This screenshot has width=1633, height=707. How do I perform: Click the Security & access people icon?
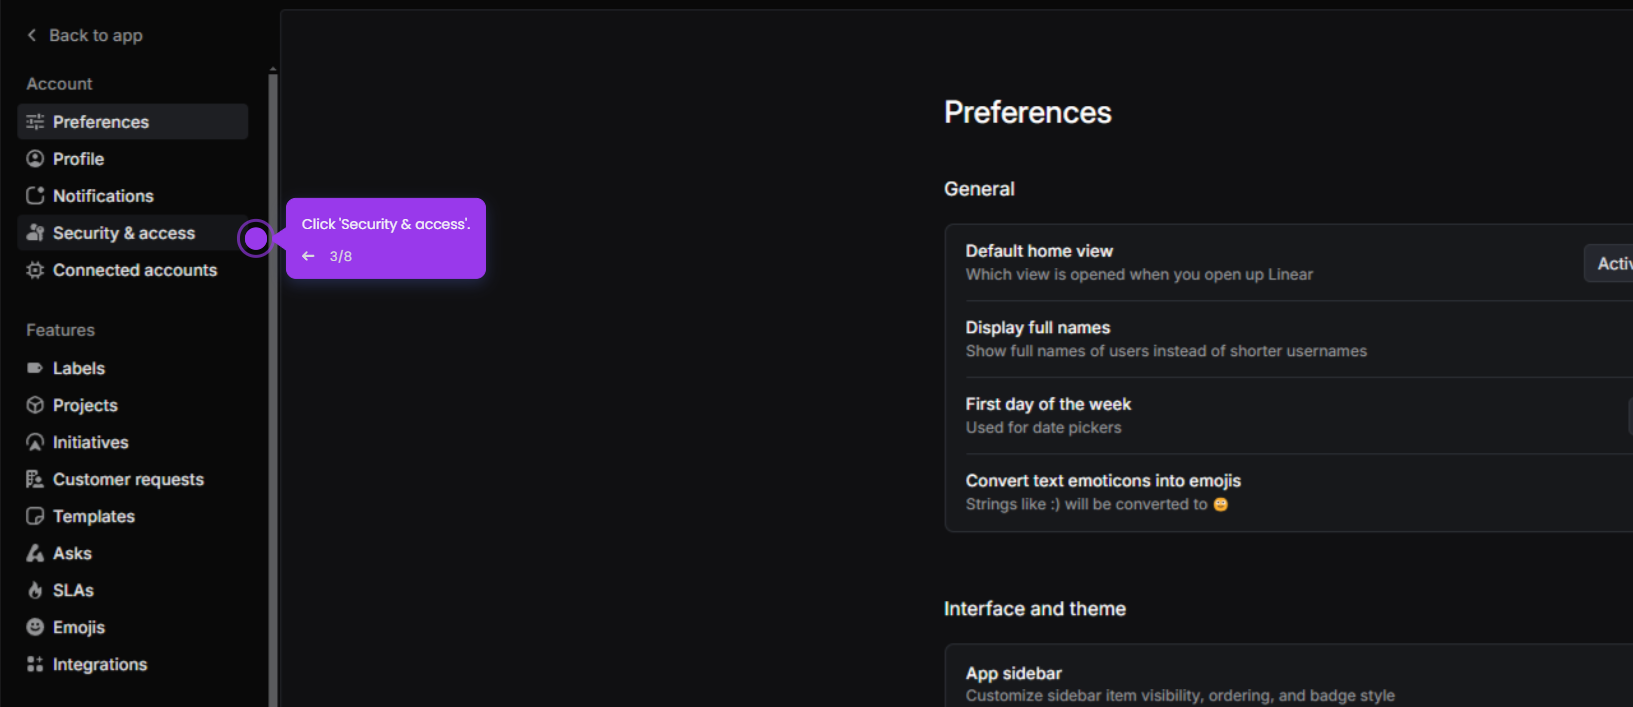[35, 233]
